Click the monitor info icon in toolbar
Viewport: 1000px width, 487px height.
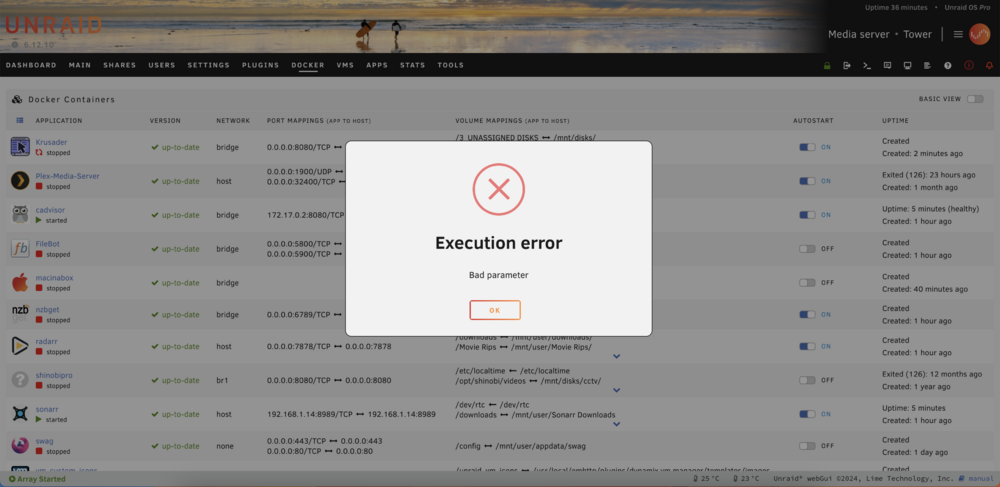coord(908,66)
